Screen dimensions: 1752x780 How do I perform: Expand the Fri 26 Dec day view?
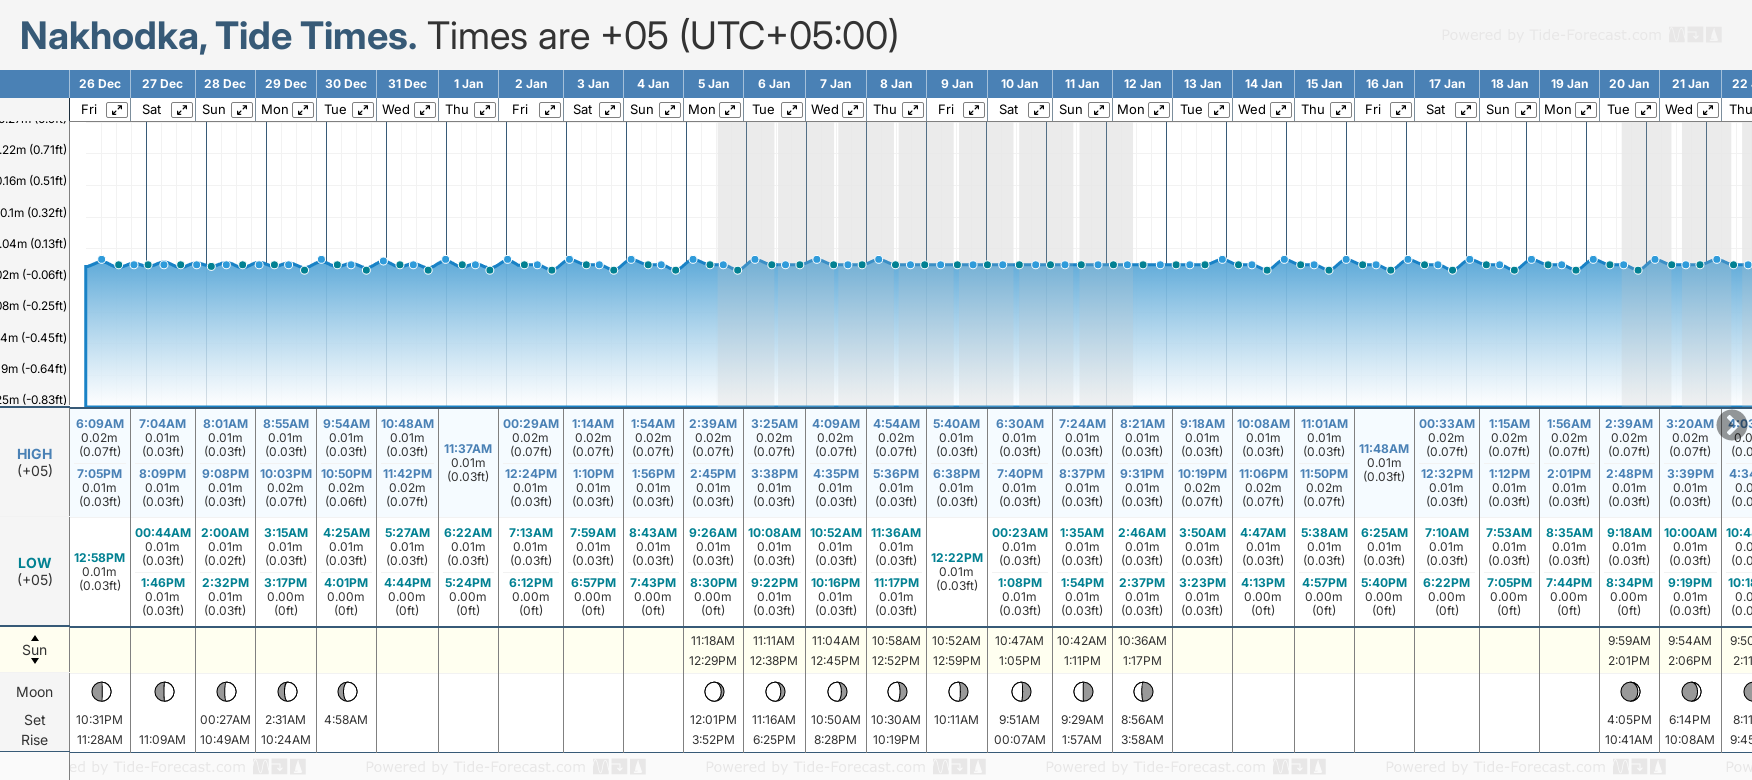[117, 110]
